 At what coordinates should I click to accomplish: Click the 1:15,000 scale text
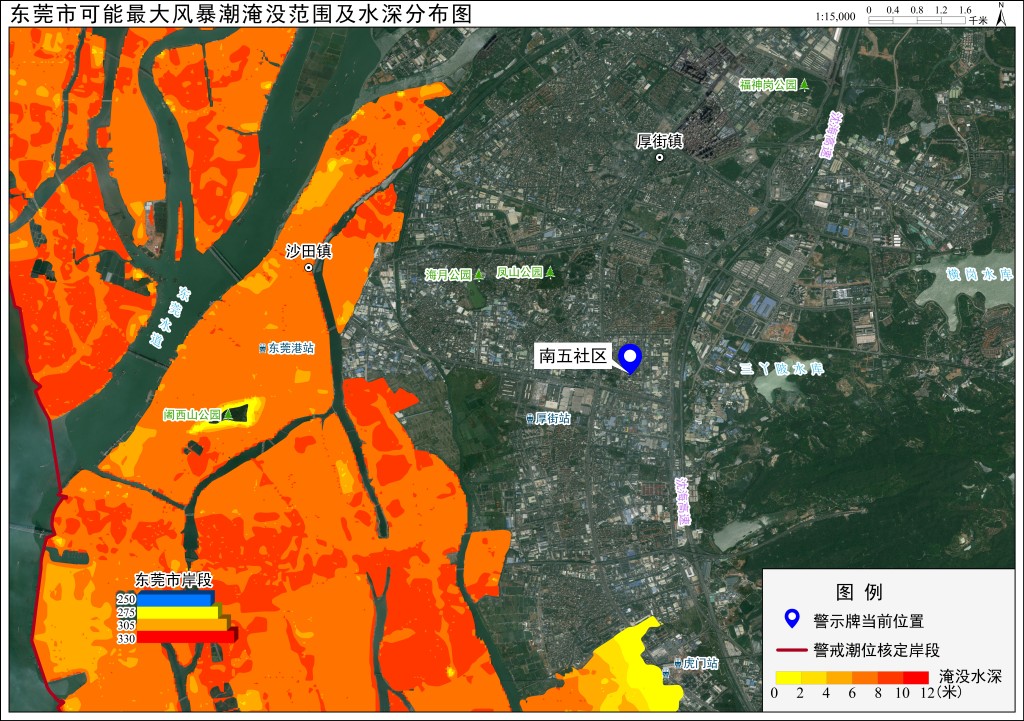tap(835, 16)
